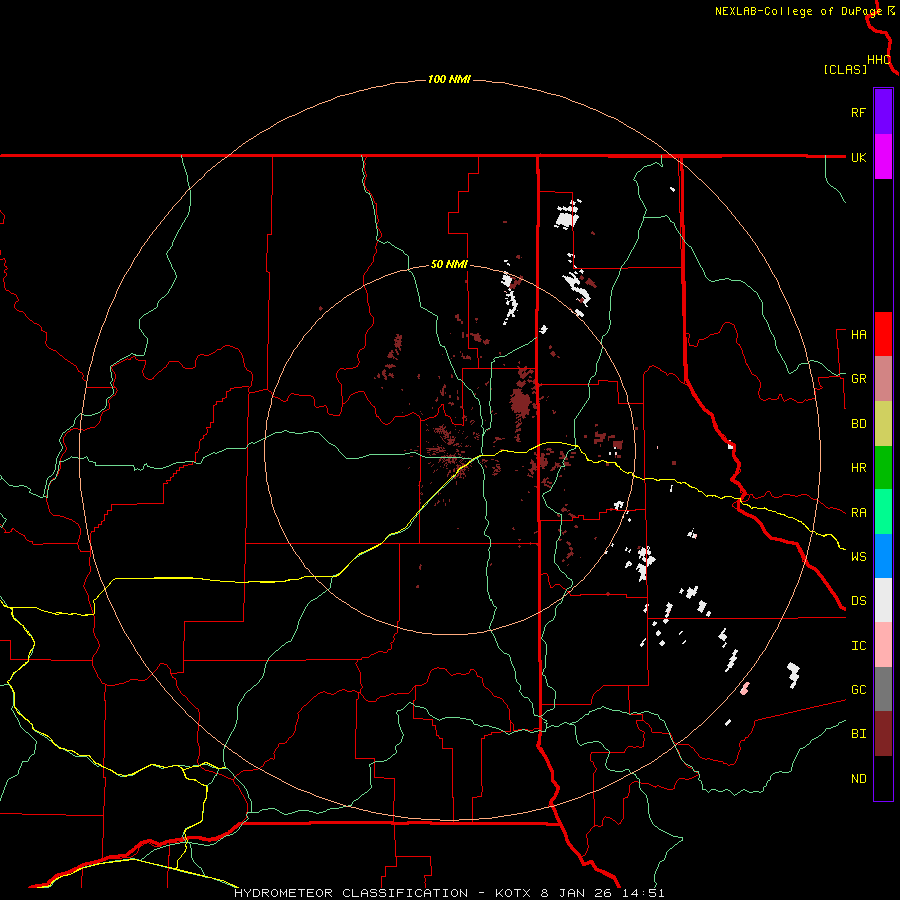Screen dimensions: 900x900
Task: Click the UK legend label
Action: [x=858, y=157]
